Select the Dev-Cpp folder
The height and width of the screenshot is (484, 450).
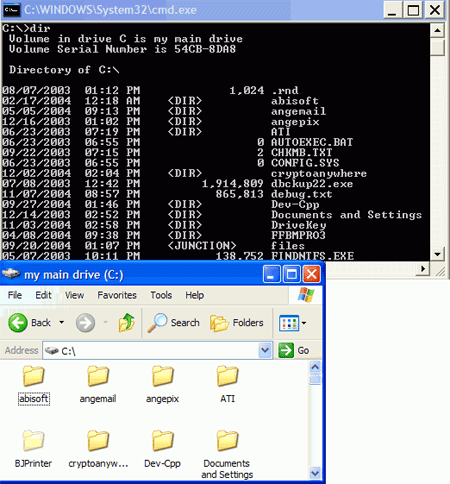coord(162,449)
